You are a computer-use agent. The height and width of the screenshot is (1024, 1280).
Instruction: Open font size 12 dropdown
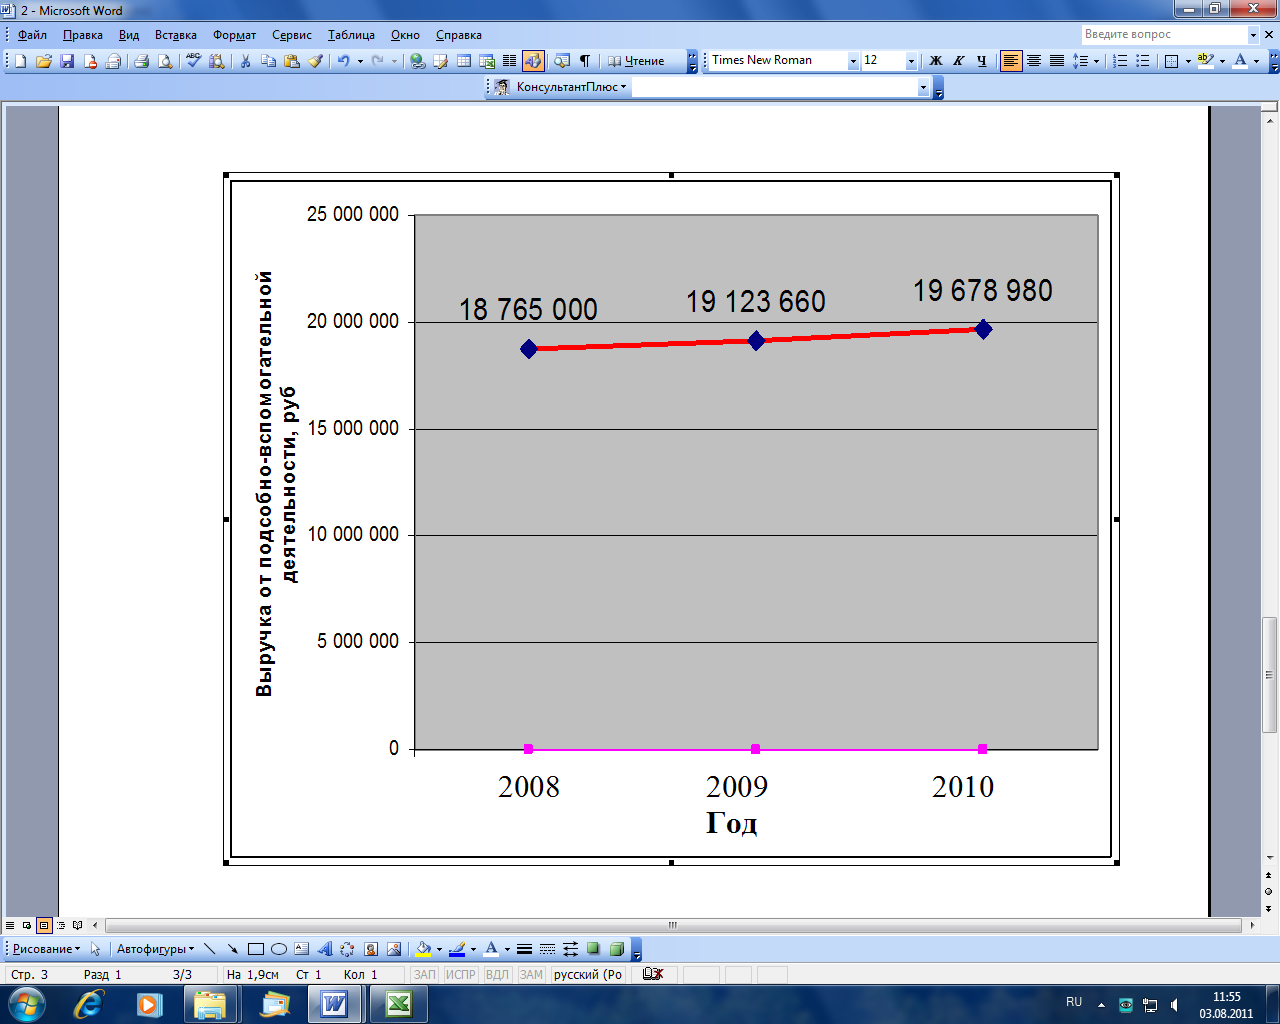point(911,61)
